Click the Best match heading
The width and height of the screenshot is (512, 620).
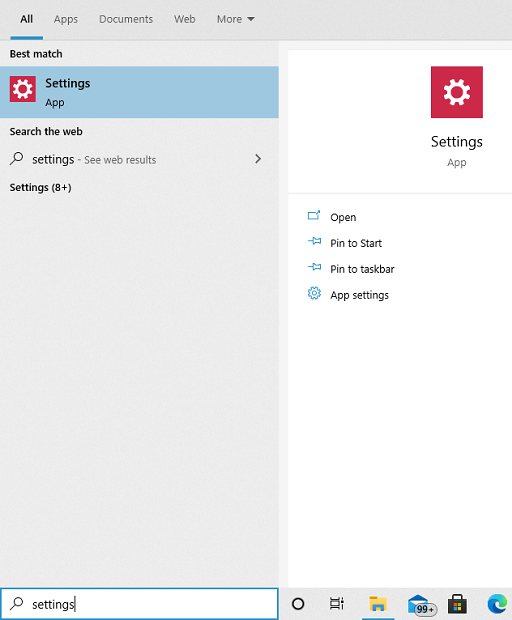coord(36,54)
